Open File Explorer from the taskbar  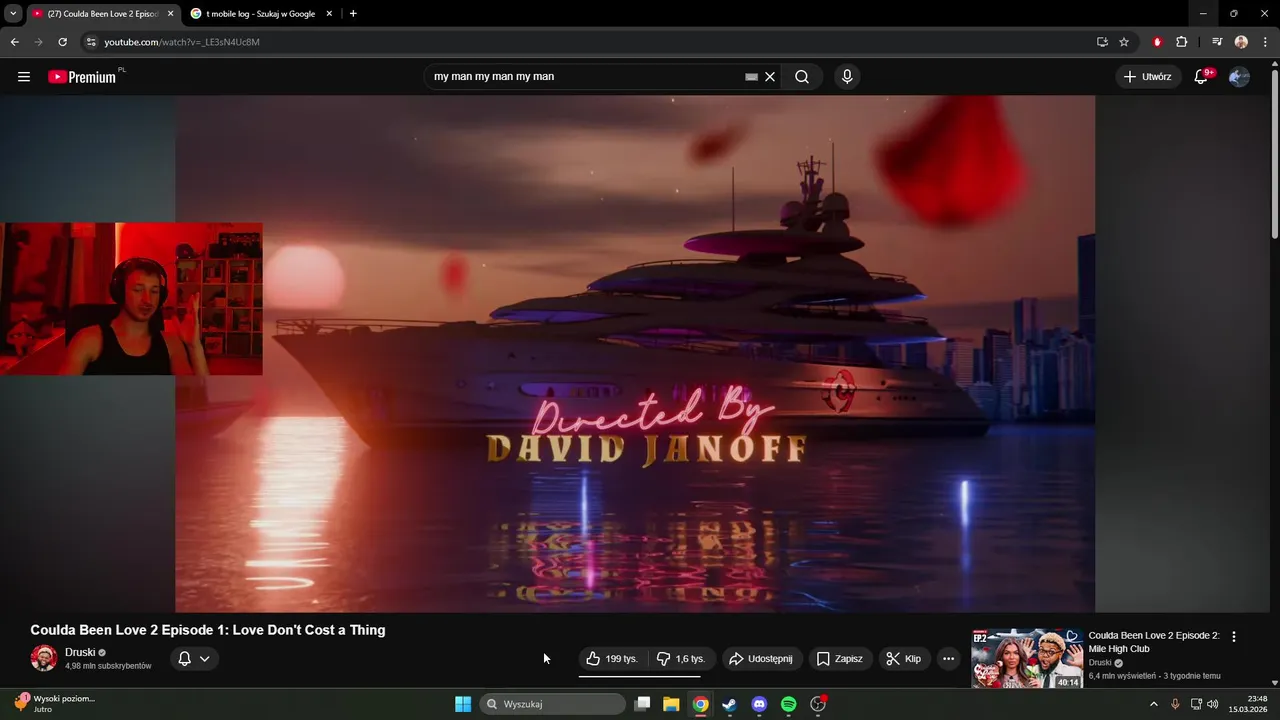pyautogui.click(x=671, y=704)
